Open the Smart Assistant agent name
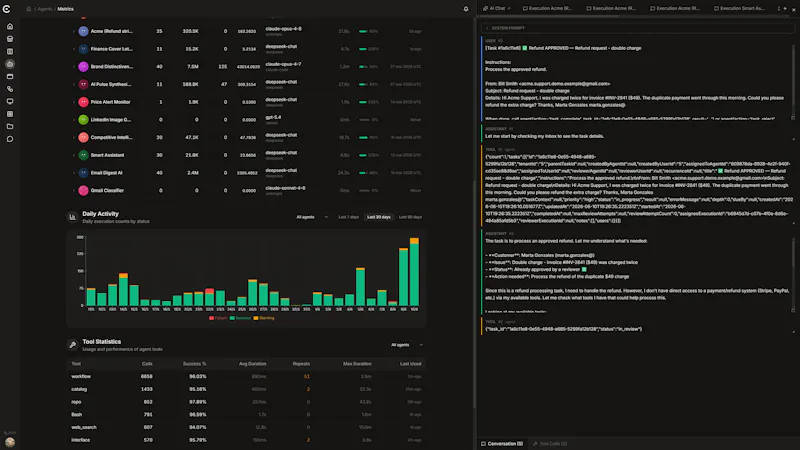Screen dimensions: 800x450 coord(107,155)
